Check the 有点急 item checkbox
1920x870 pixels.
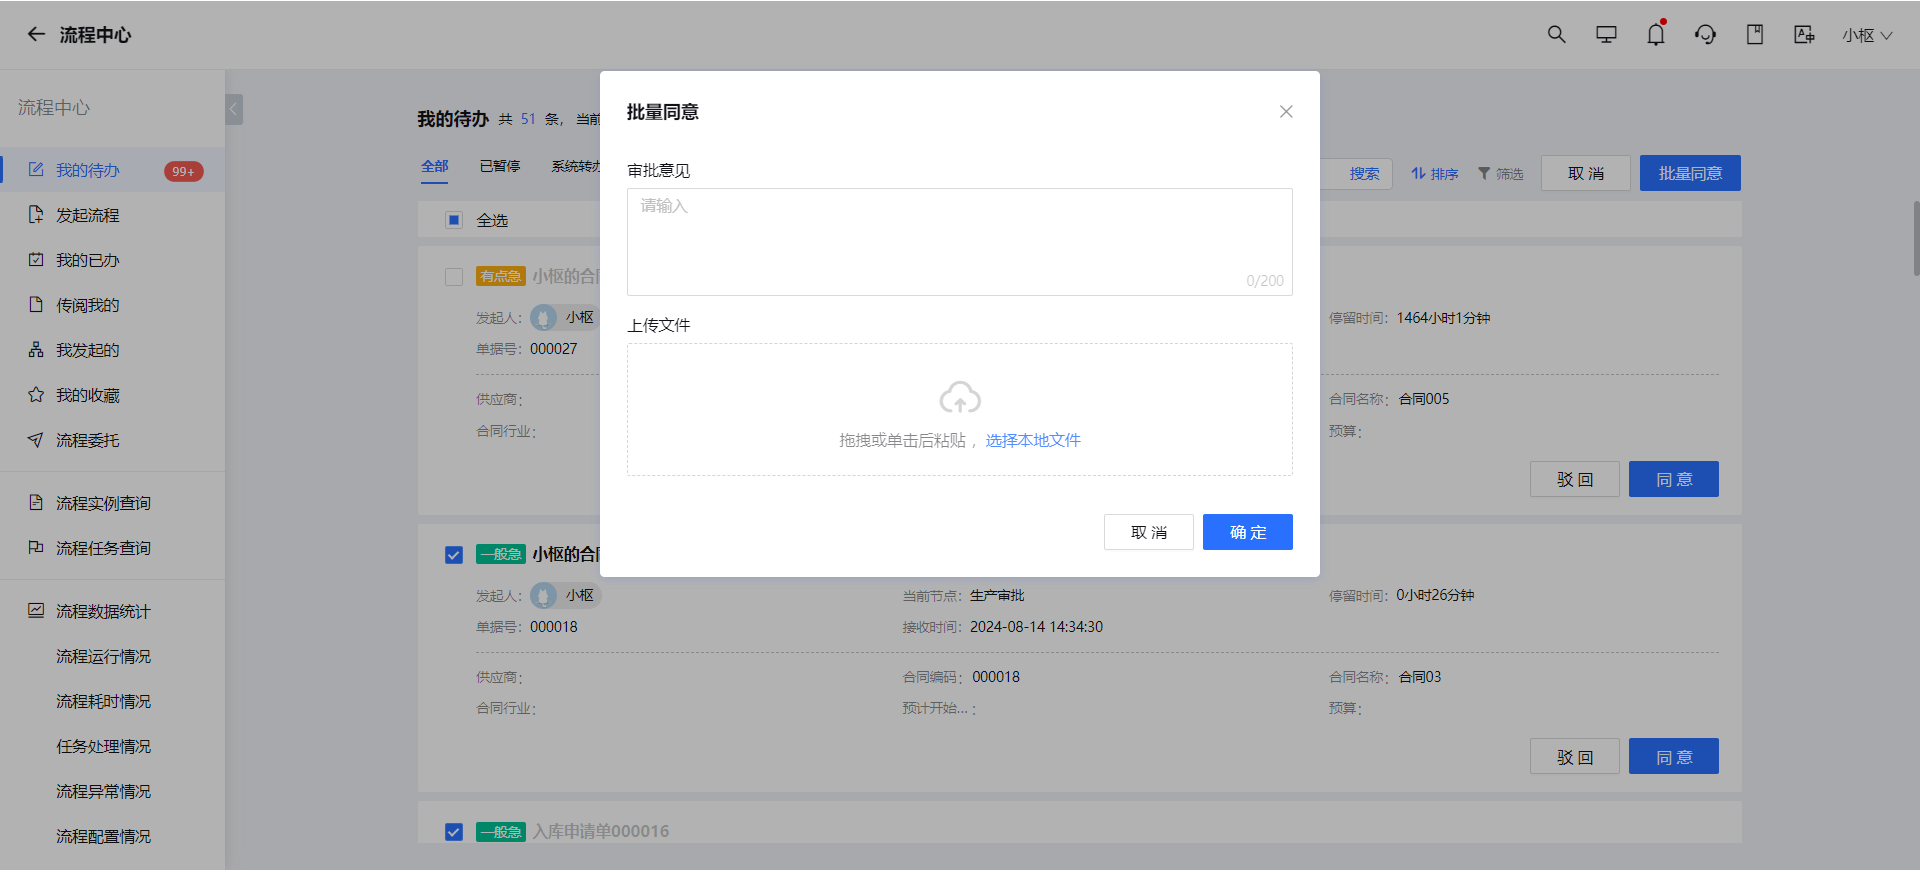[x=454, y=277]
